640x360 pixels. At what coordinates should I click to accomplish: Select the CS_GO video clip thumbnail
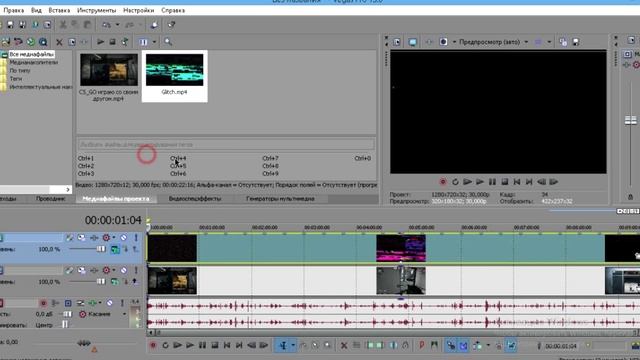pyautogui.click(x=109, y=70)
